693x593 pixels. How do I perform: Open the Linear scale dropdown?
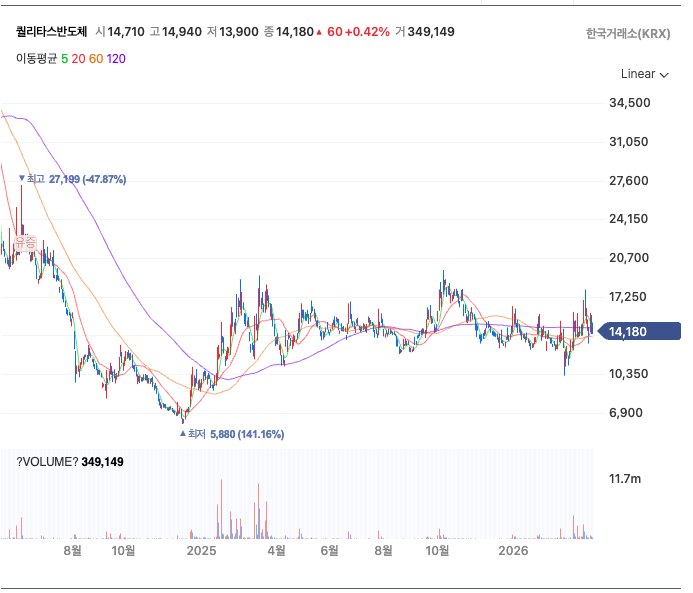644,74
